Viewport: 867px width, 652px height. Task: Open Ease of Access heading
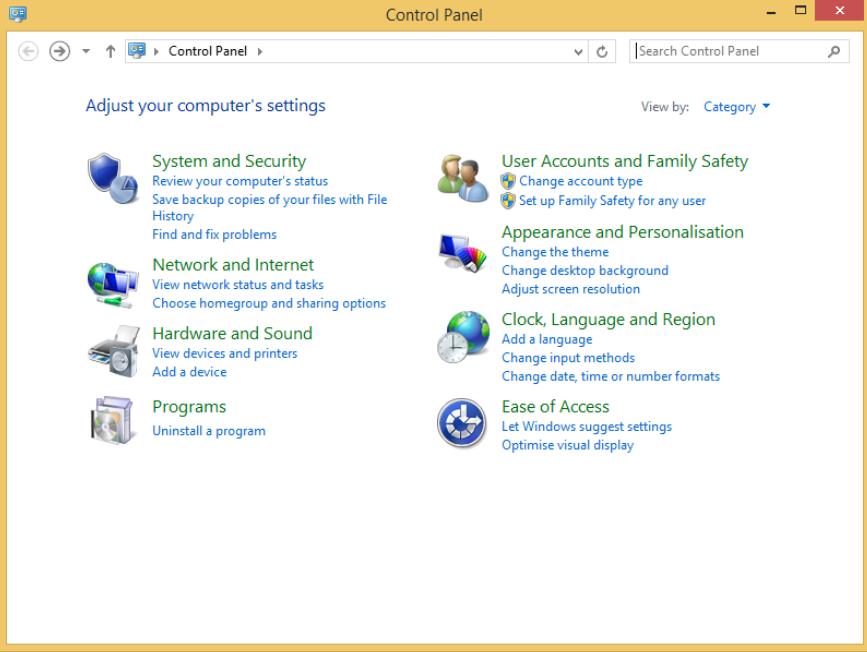click(x=555, y=407)
